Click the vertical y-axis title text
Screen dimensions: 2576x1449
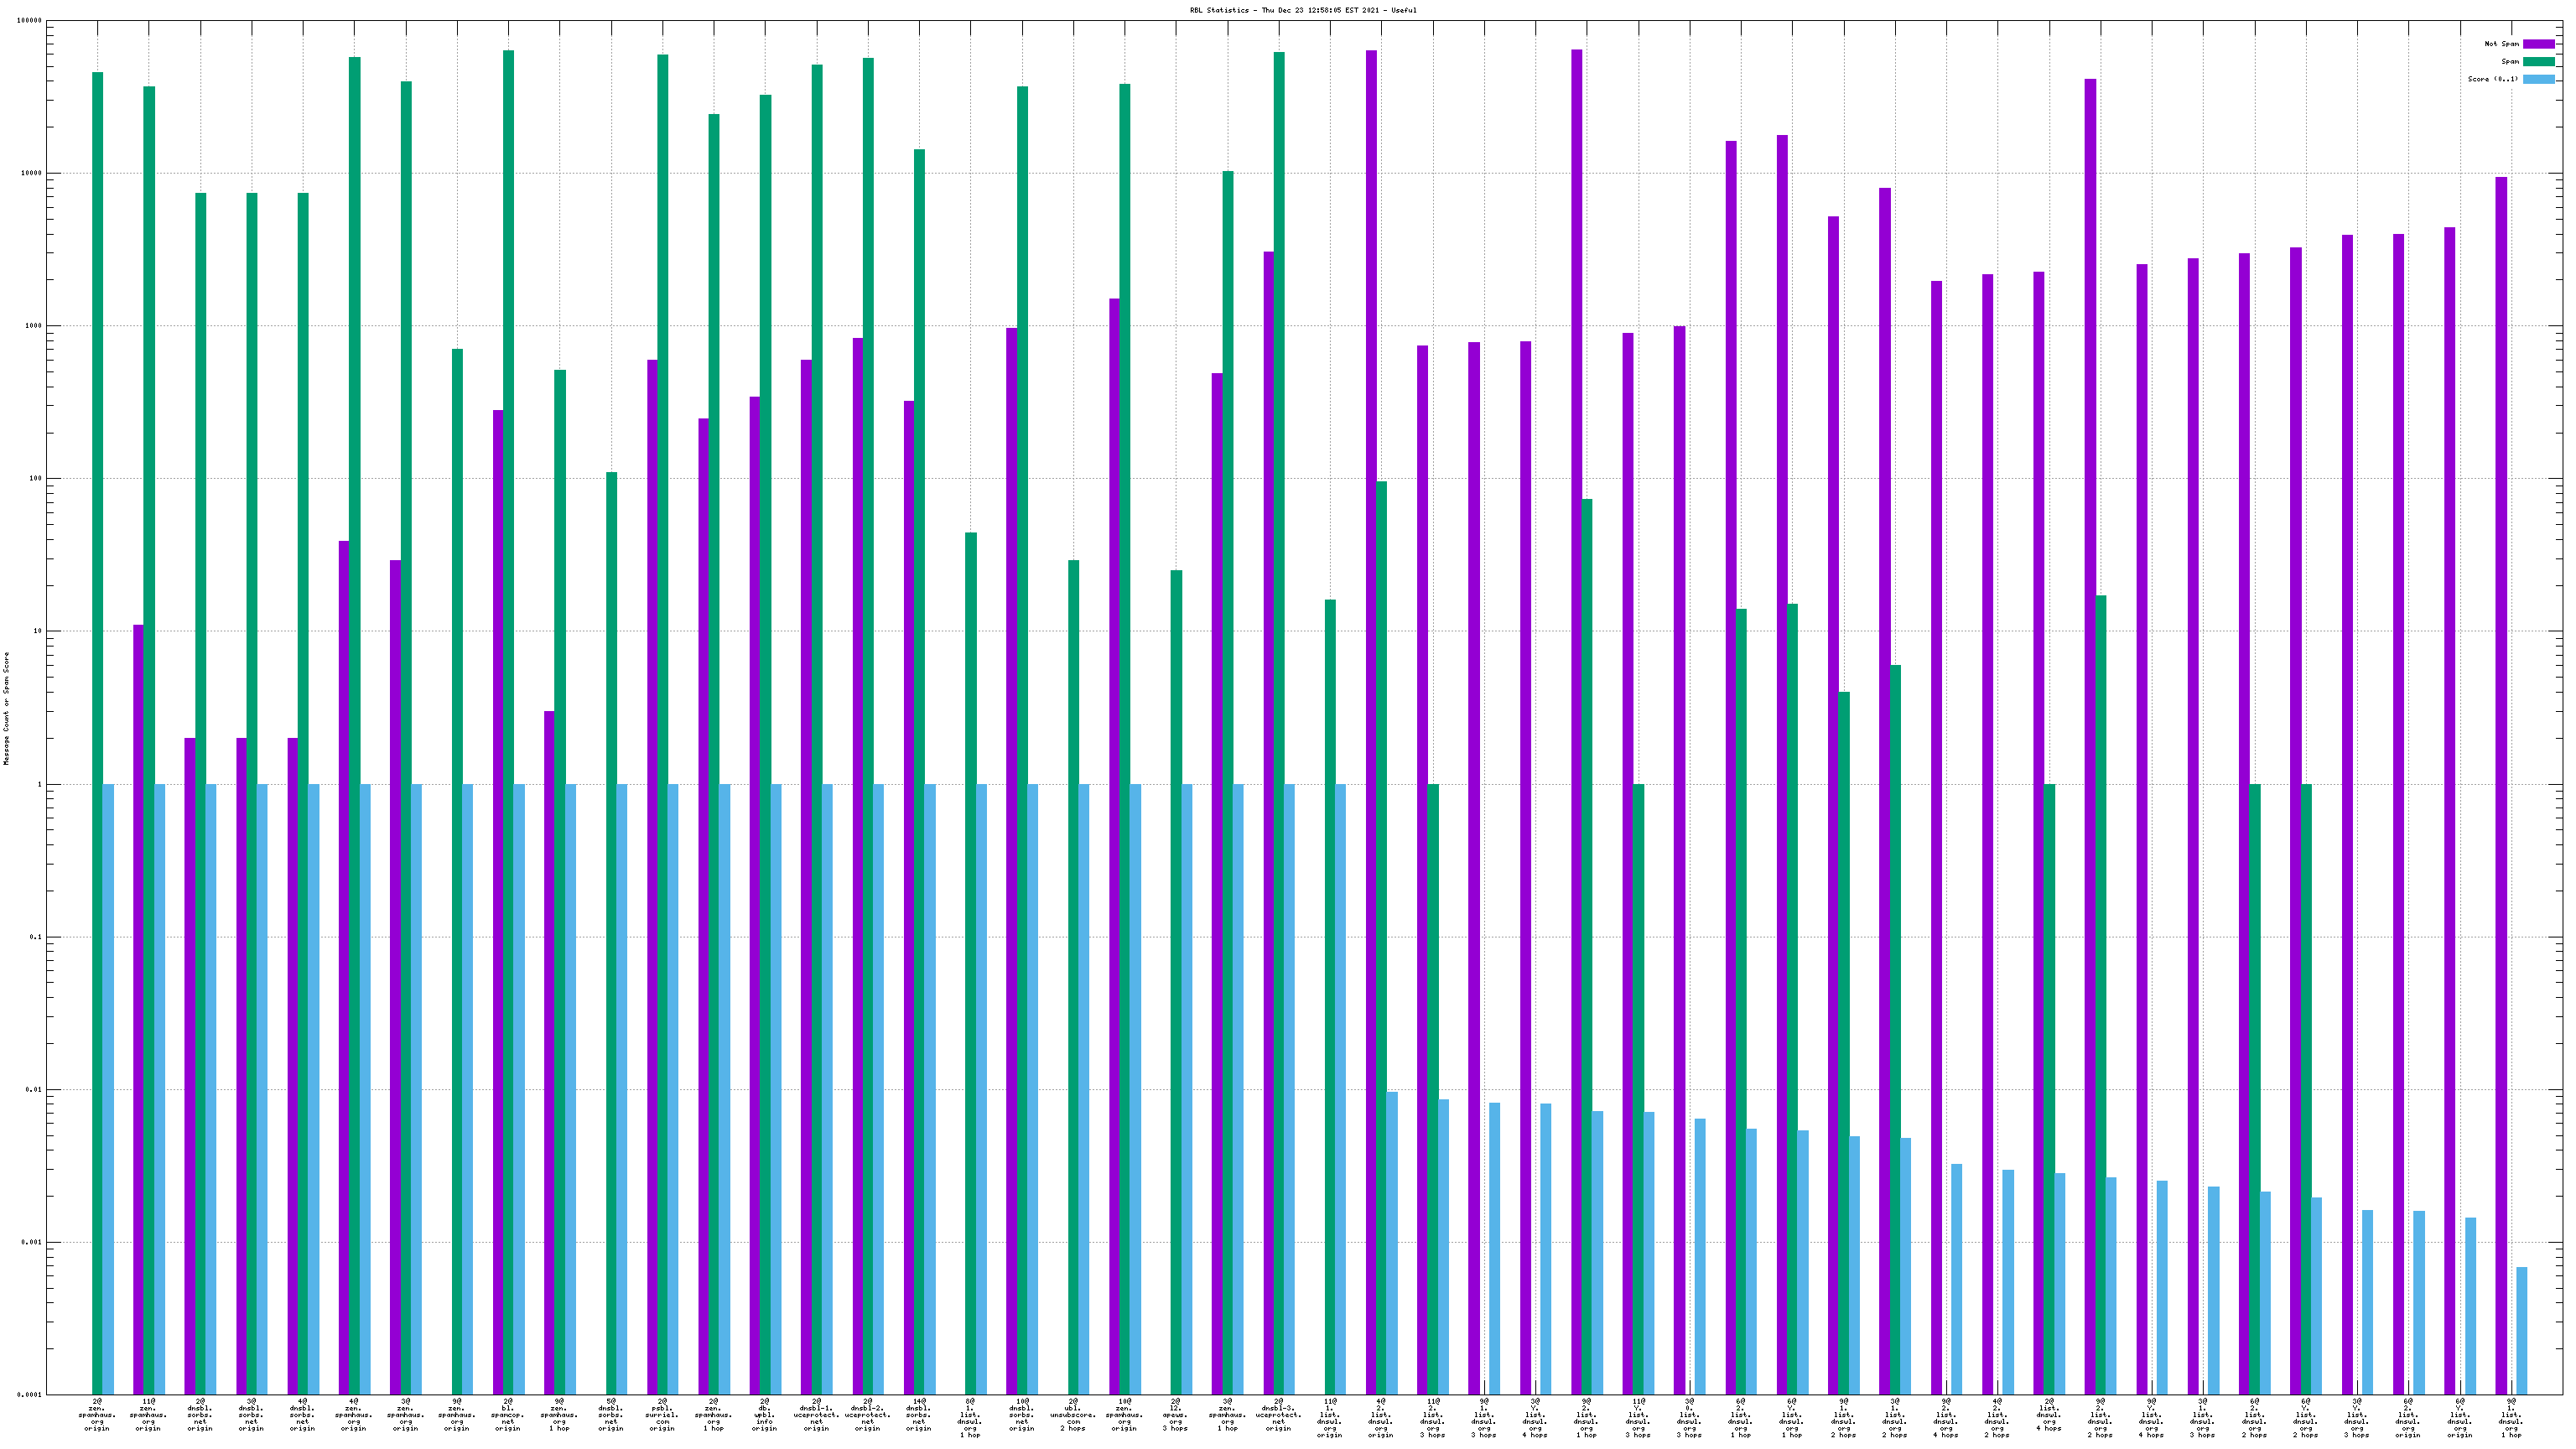7,708
